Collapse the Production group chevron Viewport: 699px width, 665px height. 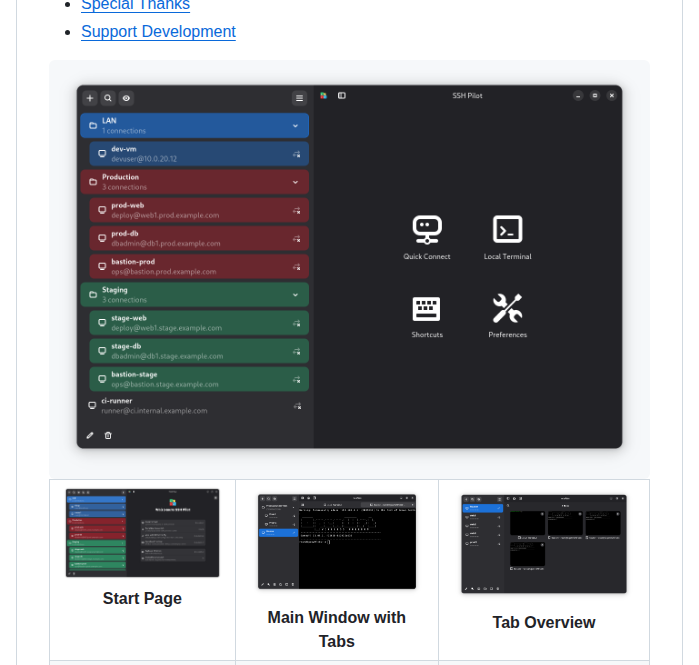295,182
